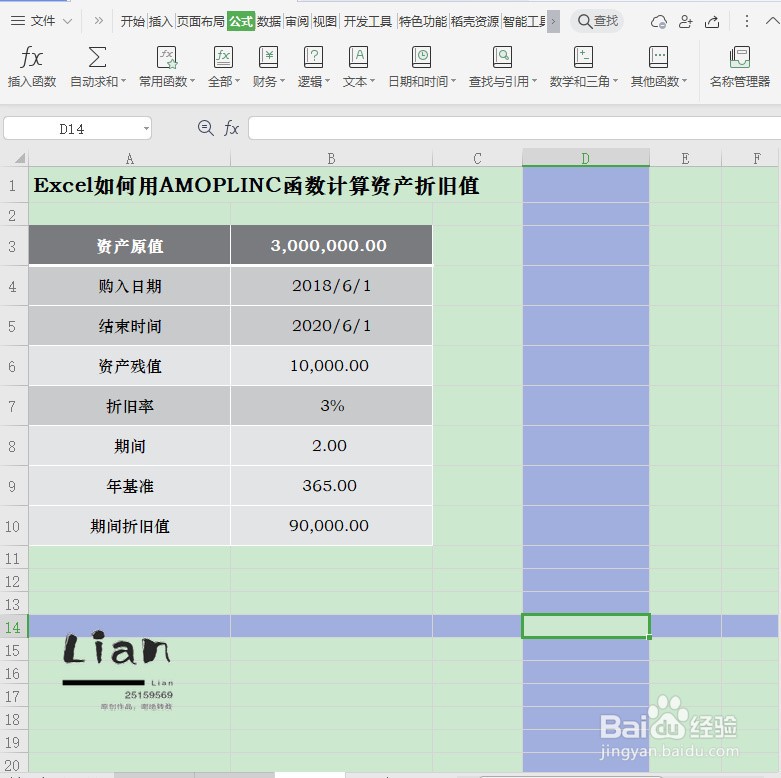Click the zoom magnifier beside formula bar
The width and height of the screenshot is (781, 778).
(205, 129)
